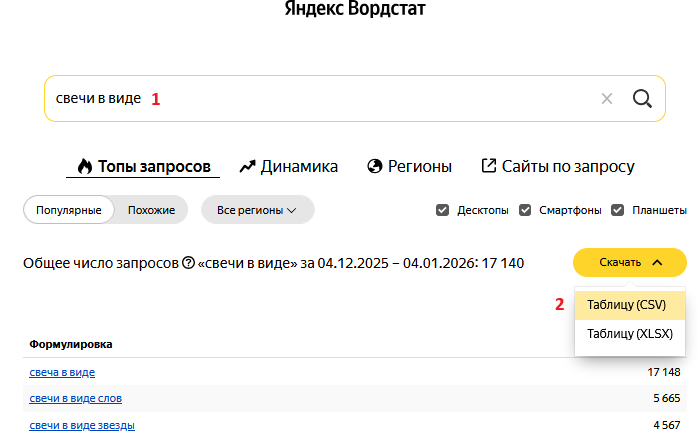The height and width of the screenshot is (438, 699).
Task: Clear the search field with the X icon
Action: pyautogui.click(x=607, y=98)
